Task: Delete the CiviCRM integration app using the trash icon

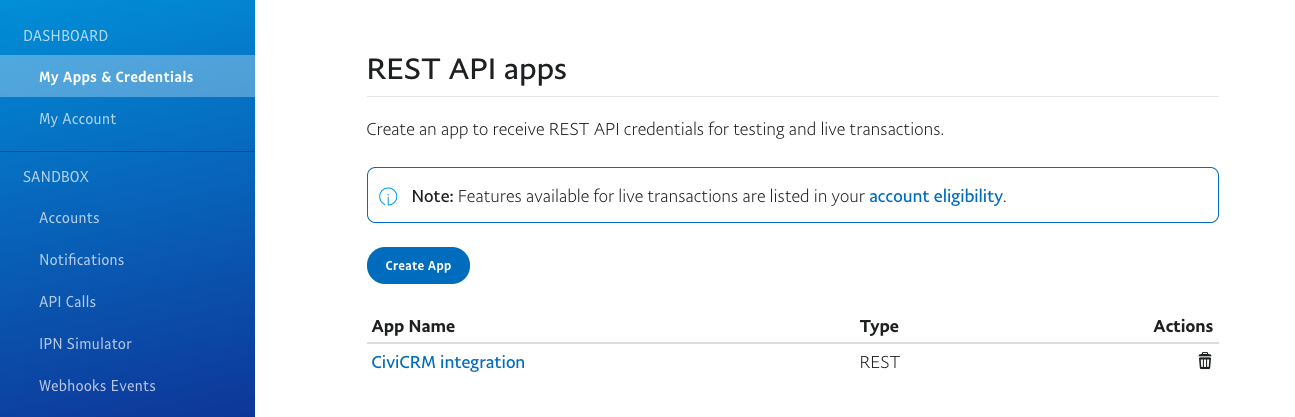Action: [1205, 361]
